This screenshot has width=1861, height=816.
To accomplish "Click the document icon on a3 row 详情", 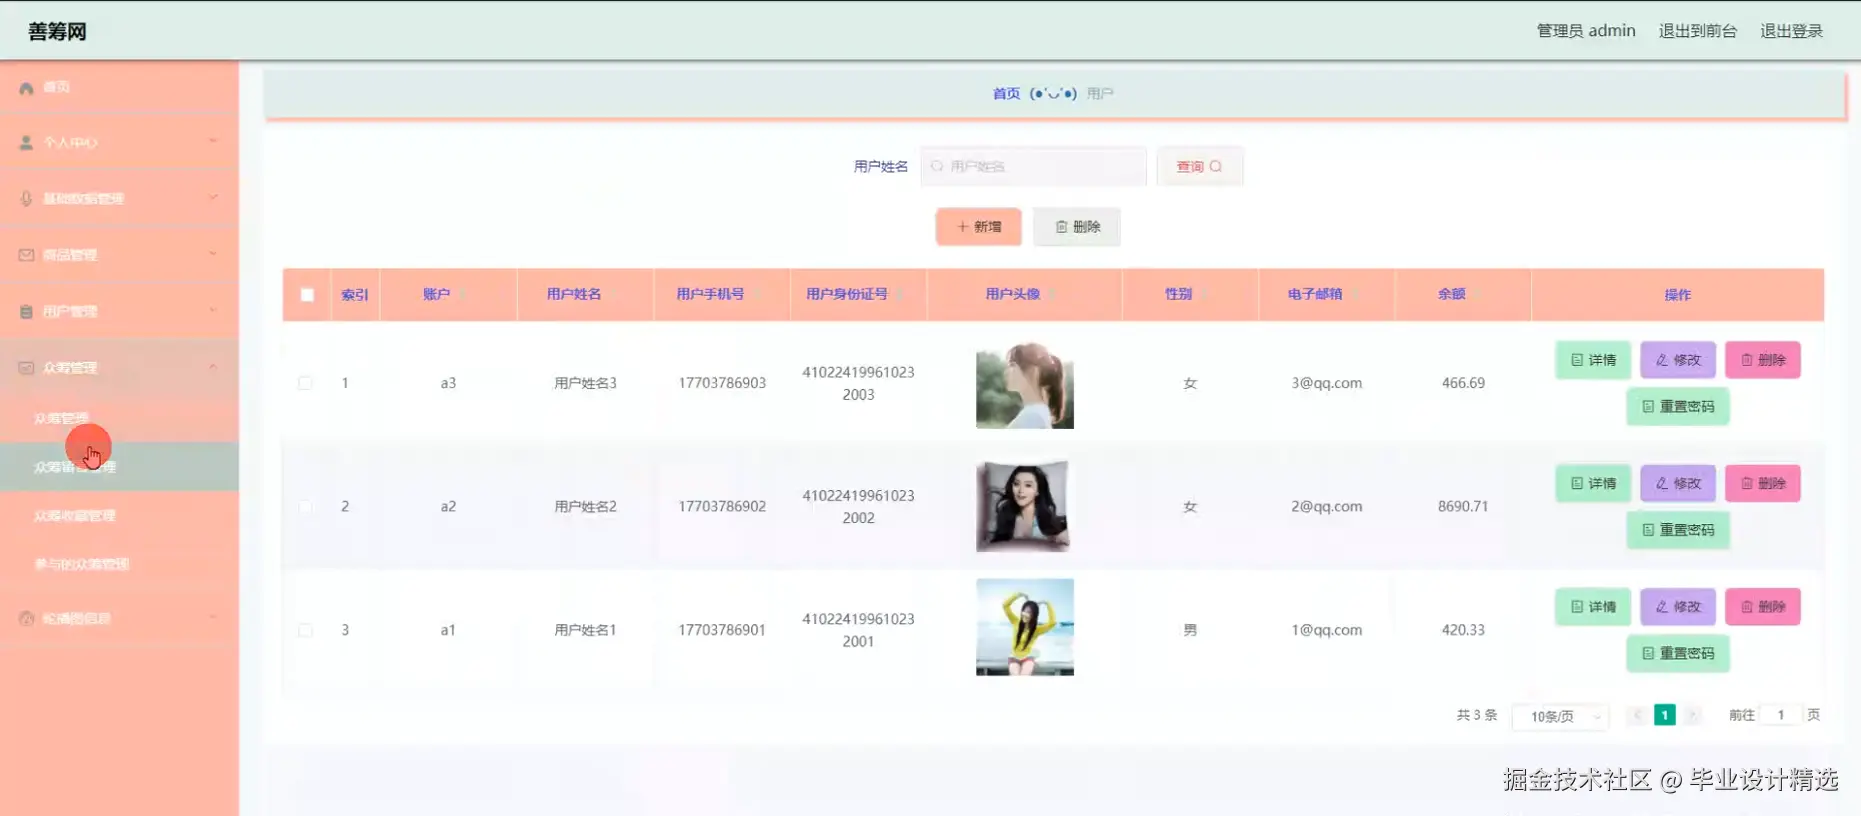I will coord(1577,360).
